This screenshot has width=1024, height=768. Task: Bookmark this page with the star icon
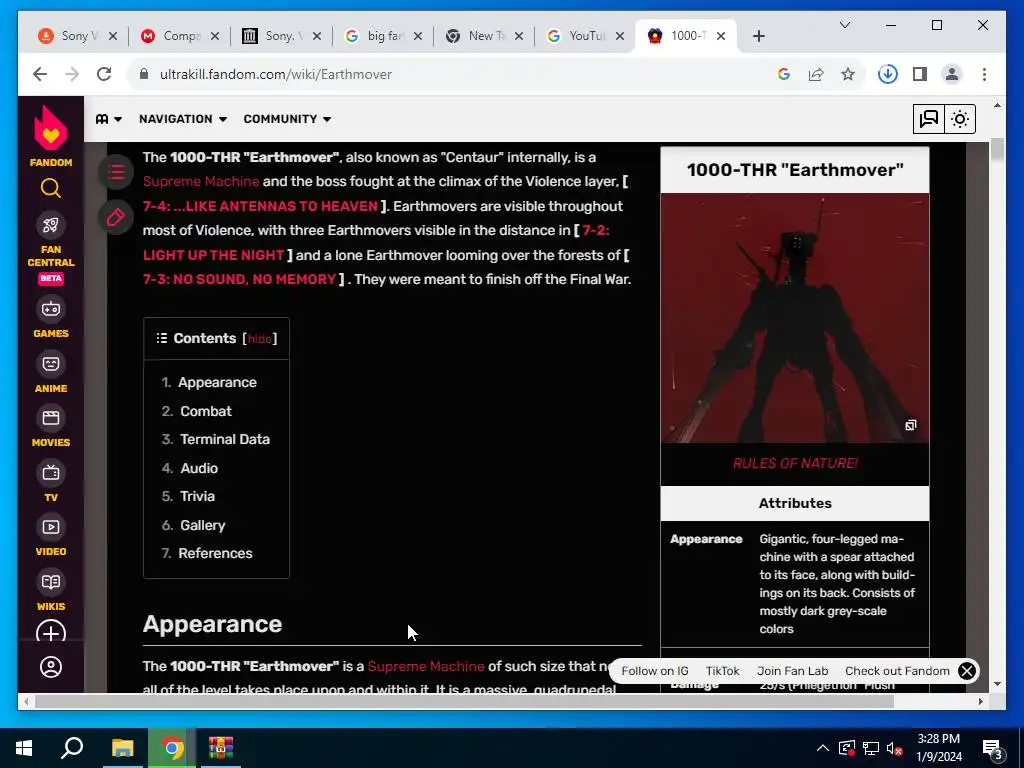[x=848, y=74]
